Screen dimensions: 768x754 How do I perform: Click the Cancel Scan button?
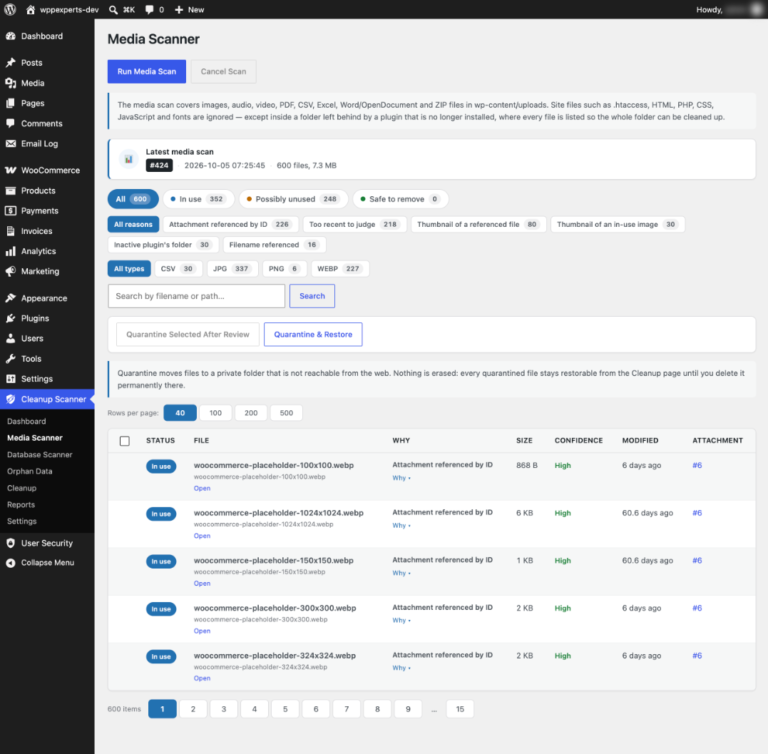coord(223,72)
